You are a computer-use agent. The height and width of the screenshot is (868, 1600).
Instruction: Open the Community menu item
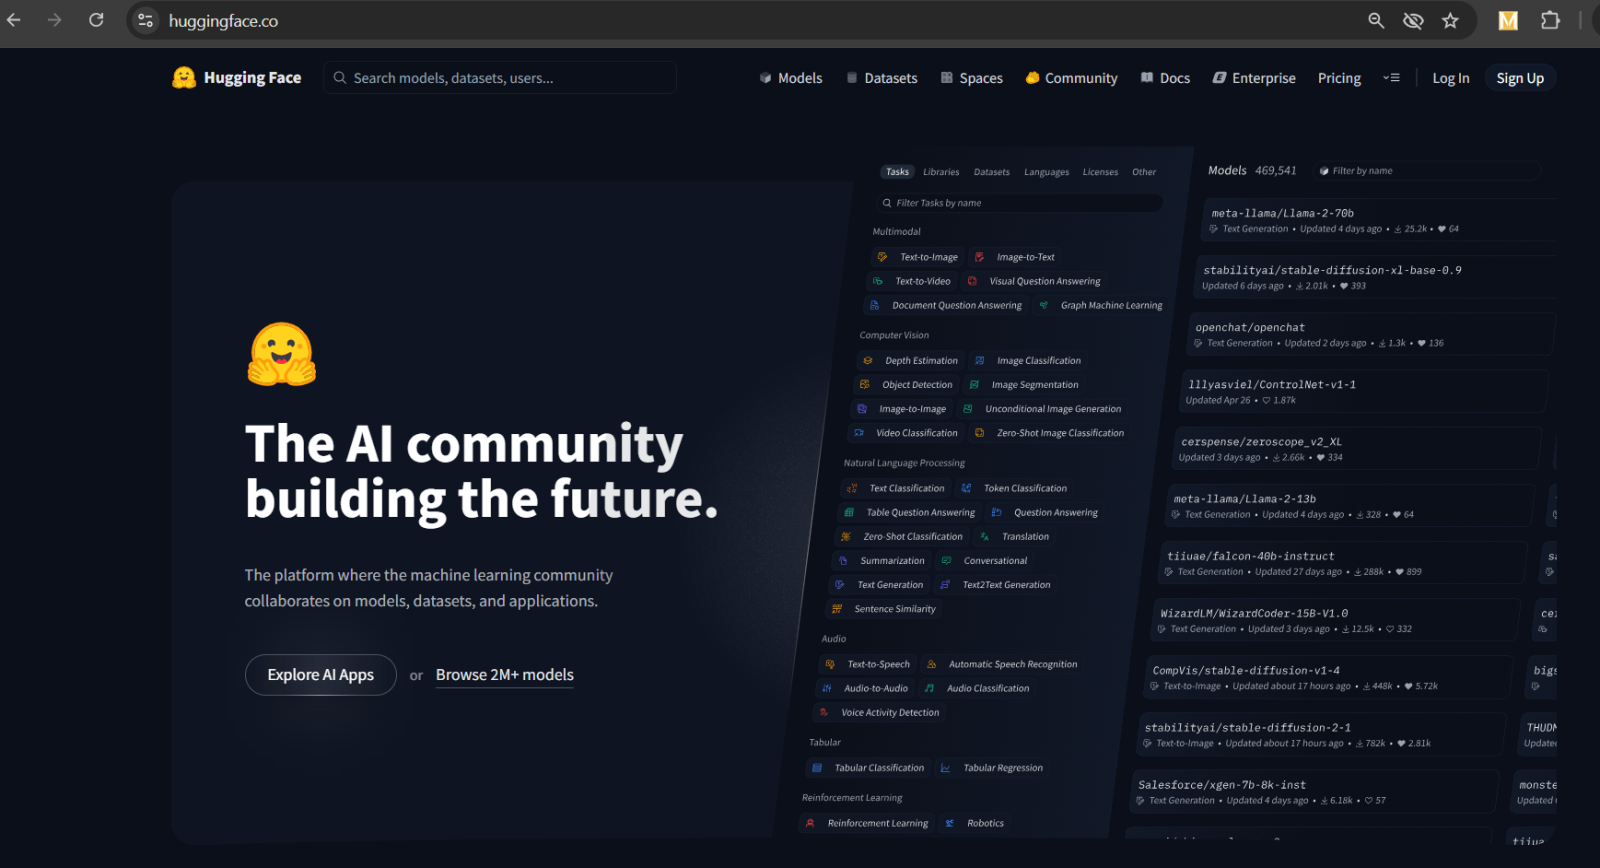click(1071, 78)
